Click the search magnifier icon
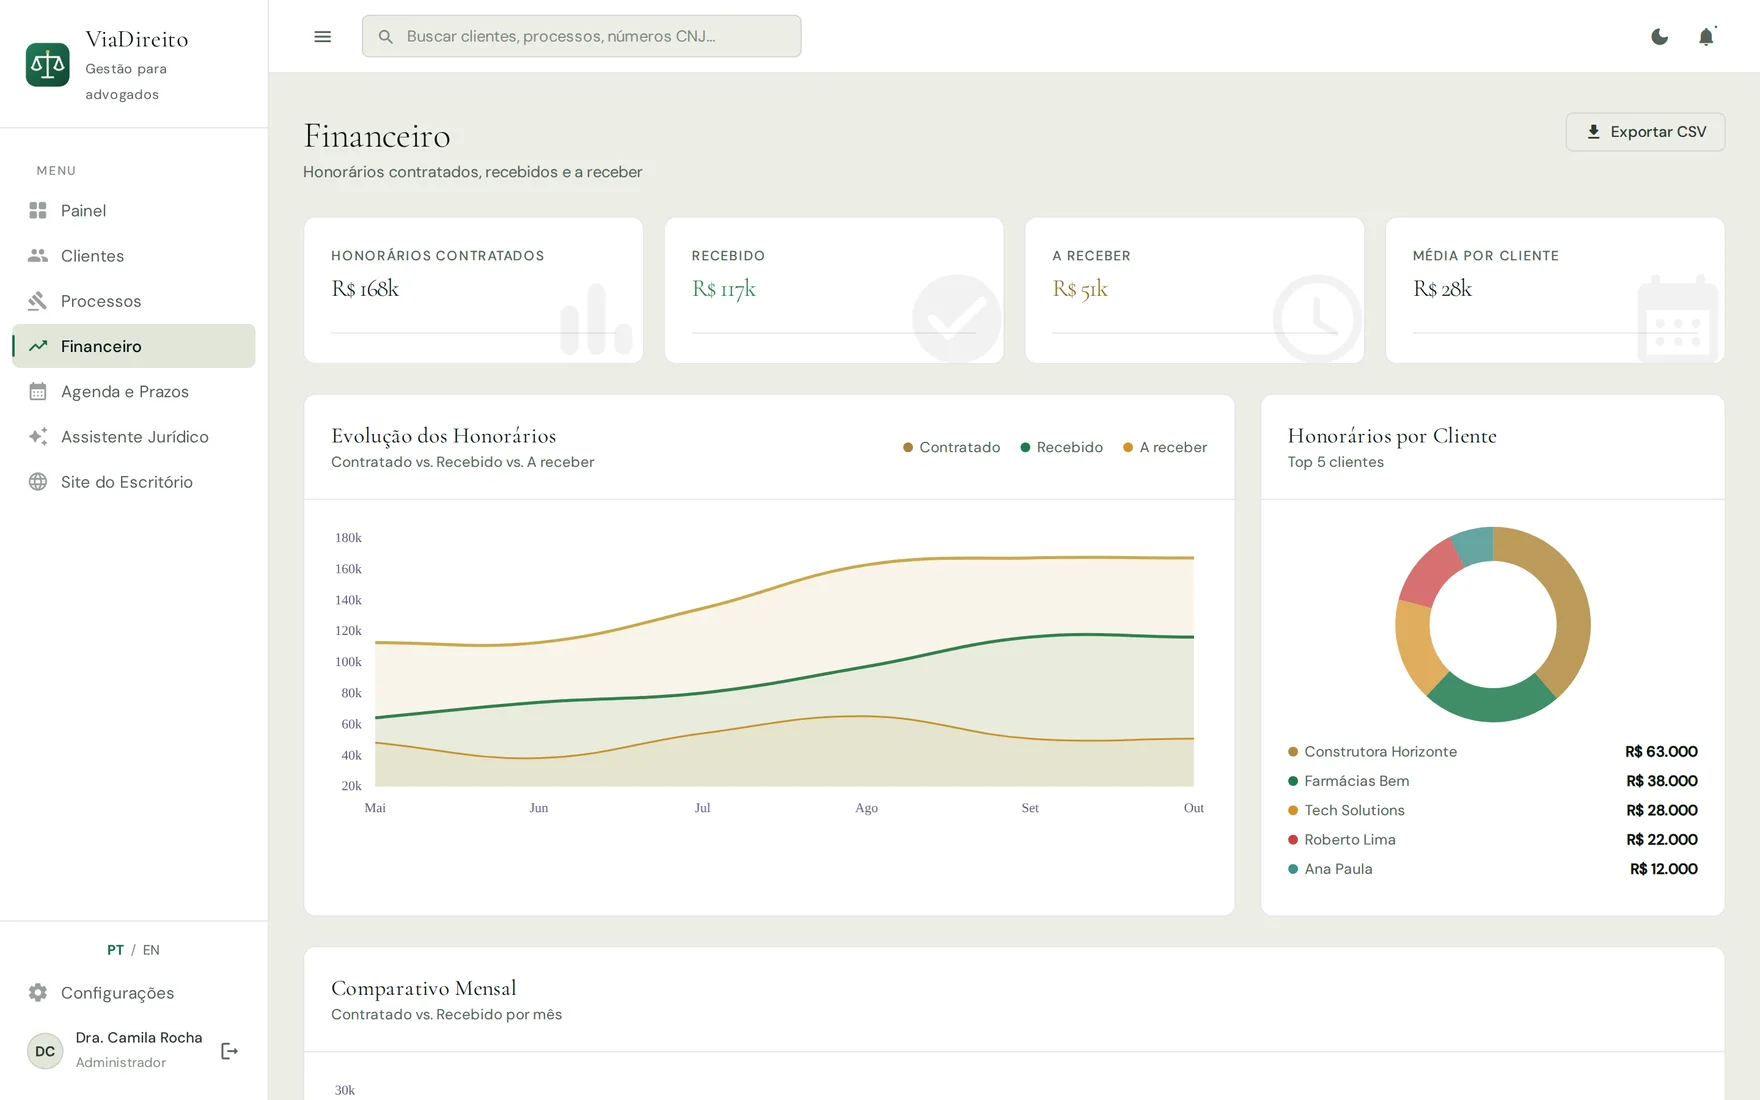This screenshot has height=1100, width=1760. tap(385, 37)
